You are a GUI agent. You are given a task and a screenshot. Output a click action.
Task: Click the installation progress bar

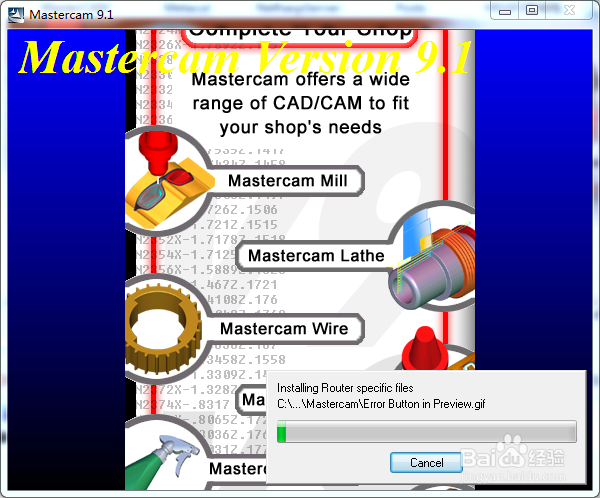(x=427, y=432)
